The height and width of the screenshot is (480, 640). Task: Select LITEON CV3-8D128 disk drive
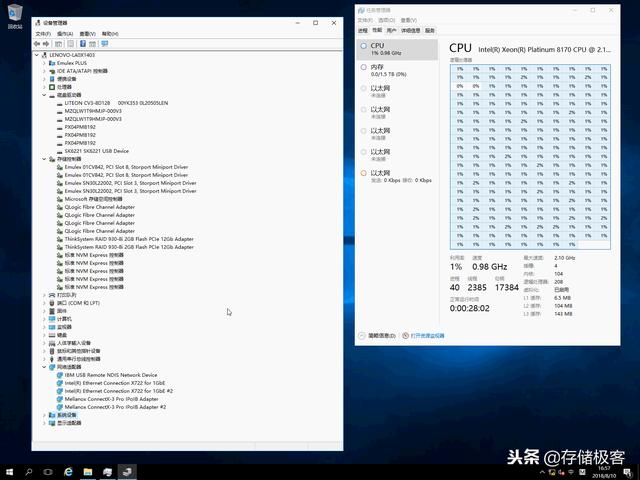(x=116, y=103)
